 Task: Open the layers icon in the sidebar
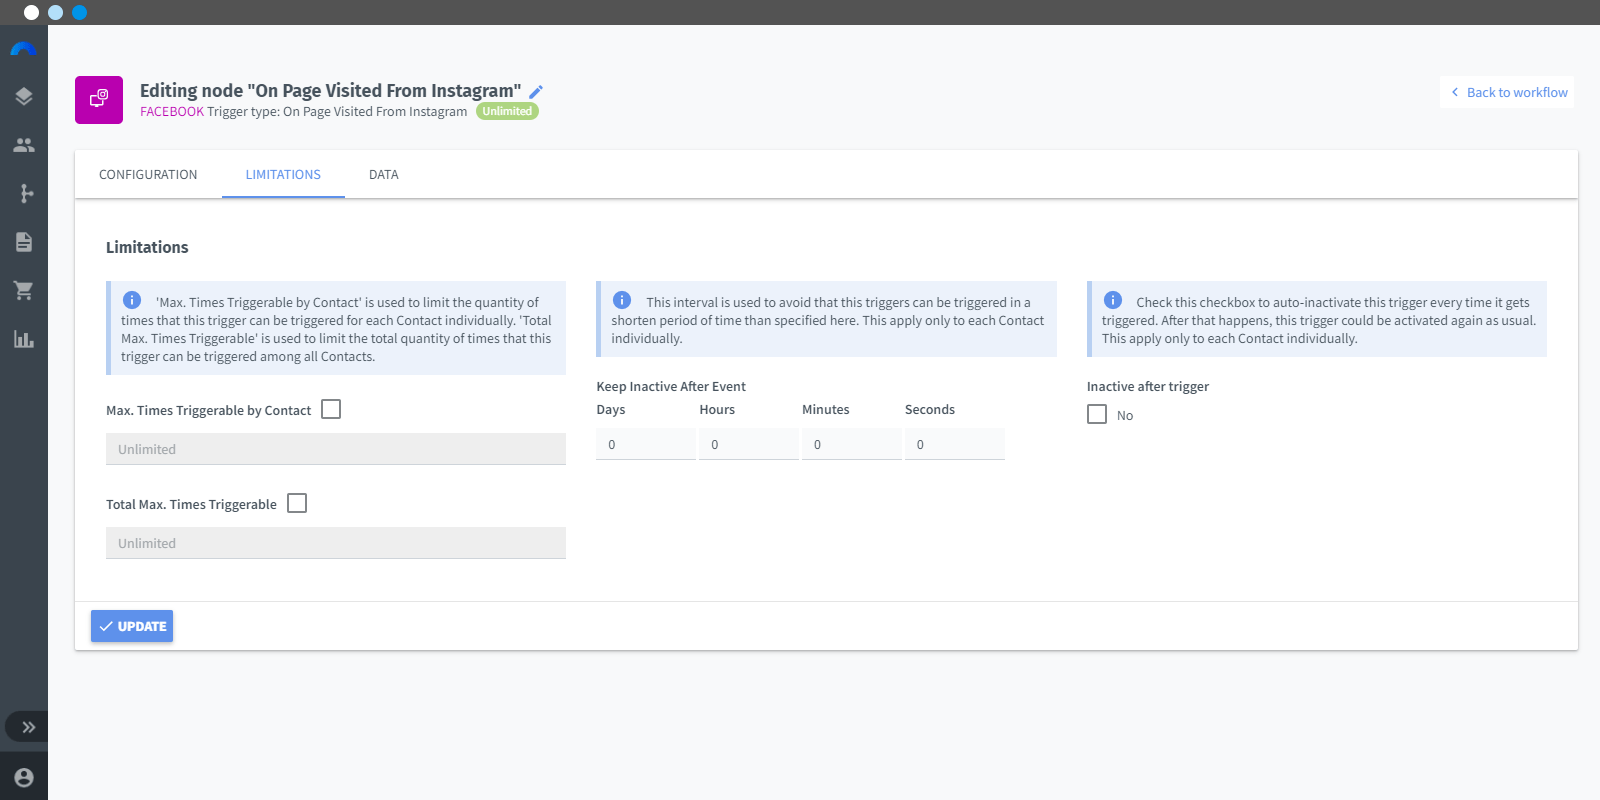click(24, 97)
